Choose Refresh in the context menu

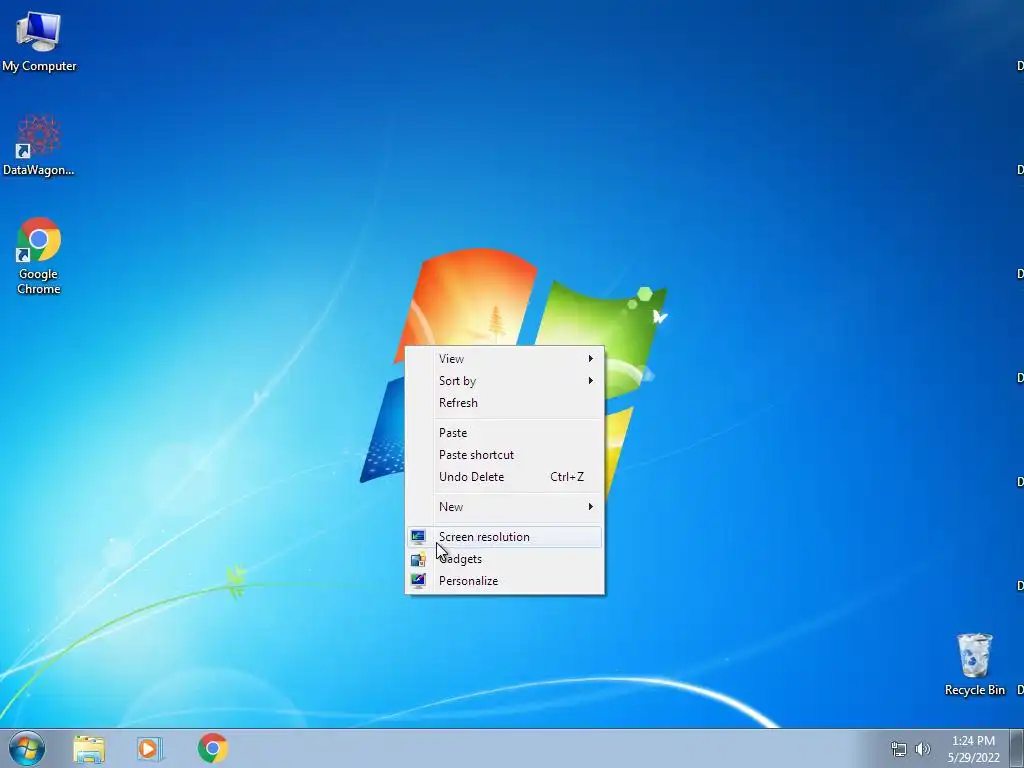(x=504, y=403)
